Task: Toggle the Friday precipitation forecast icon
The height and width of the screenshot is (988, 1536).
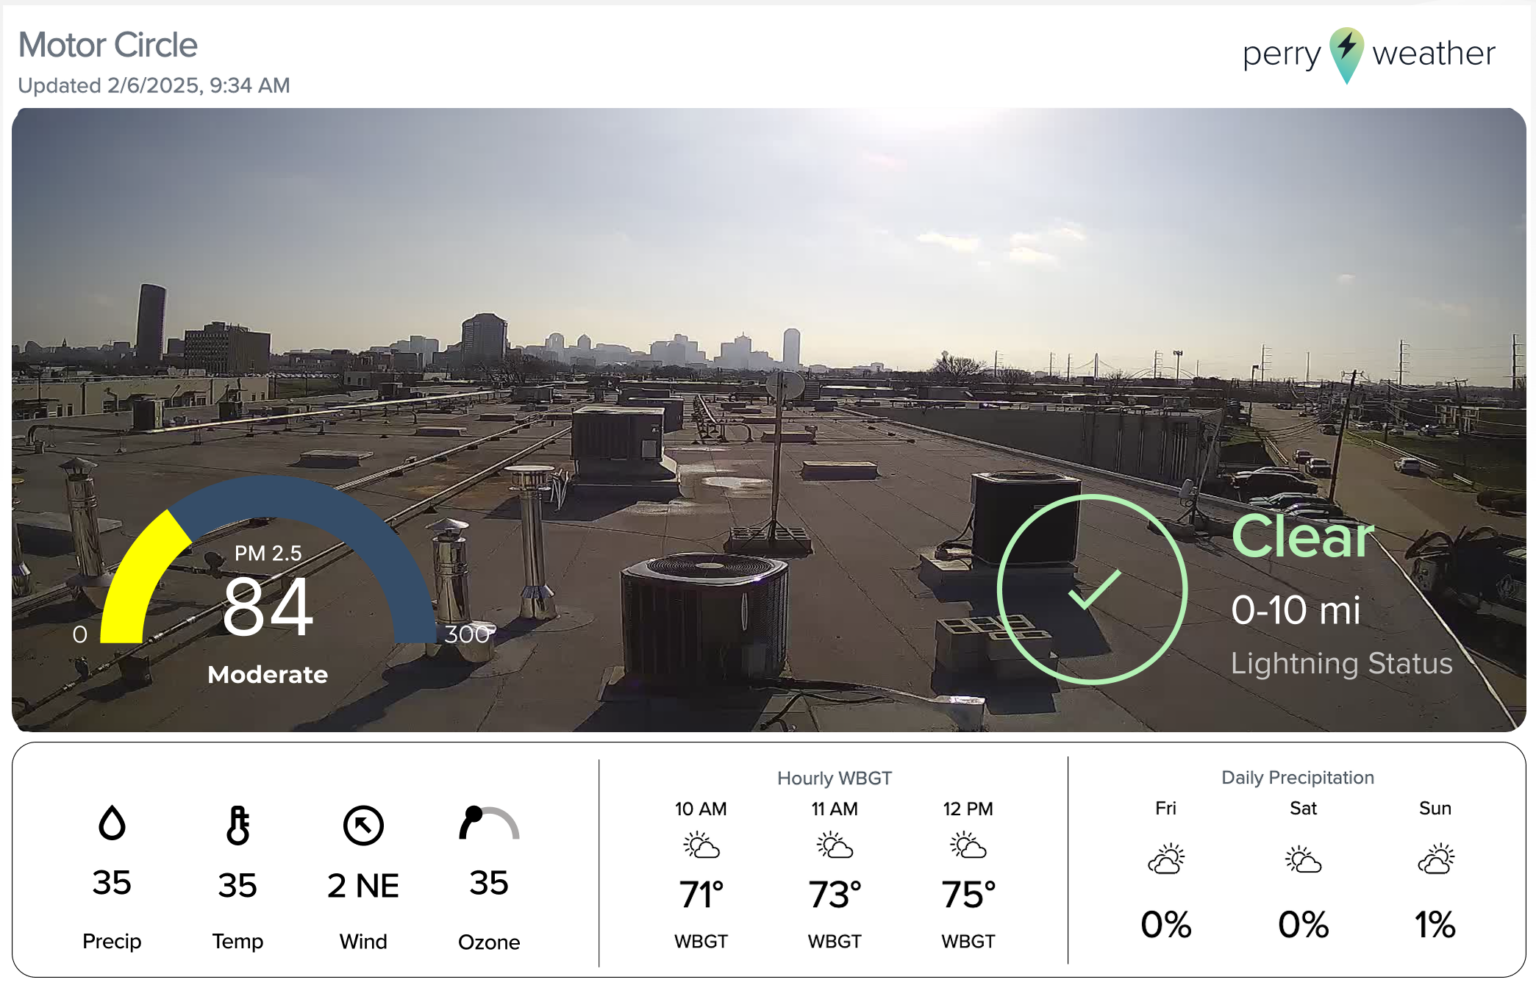Action: tap(1165, 856)
